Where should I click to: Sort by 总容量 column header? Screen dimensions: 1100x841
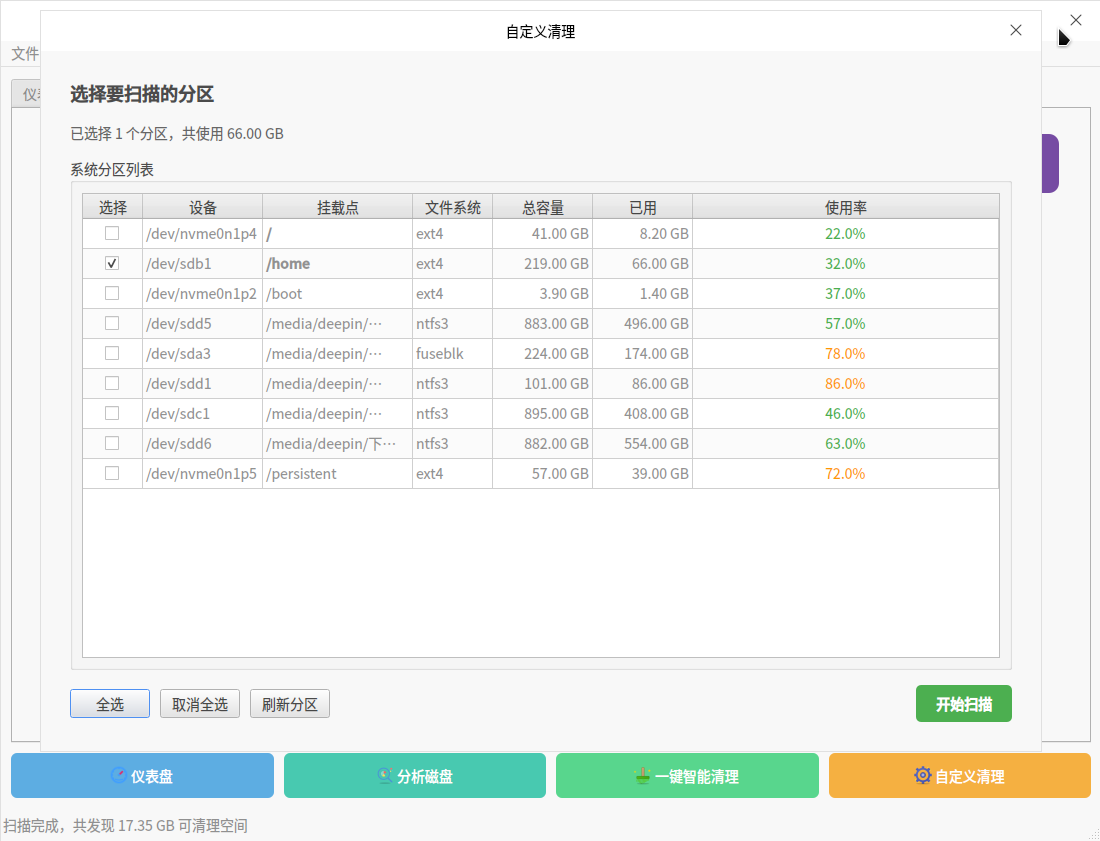pyautogui.click(x=542, y=207)
